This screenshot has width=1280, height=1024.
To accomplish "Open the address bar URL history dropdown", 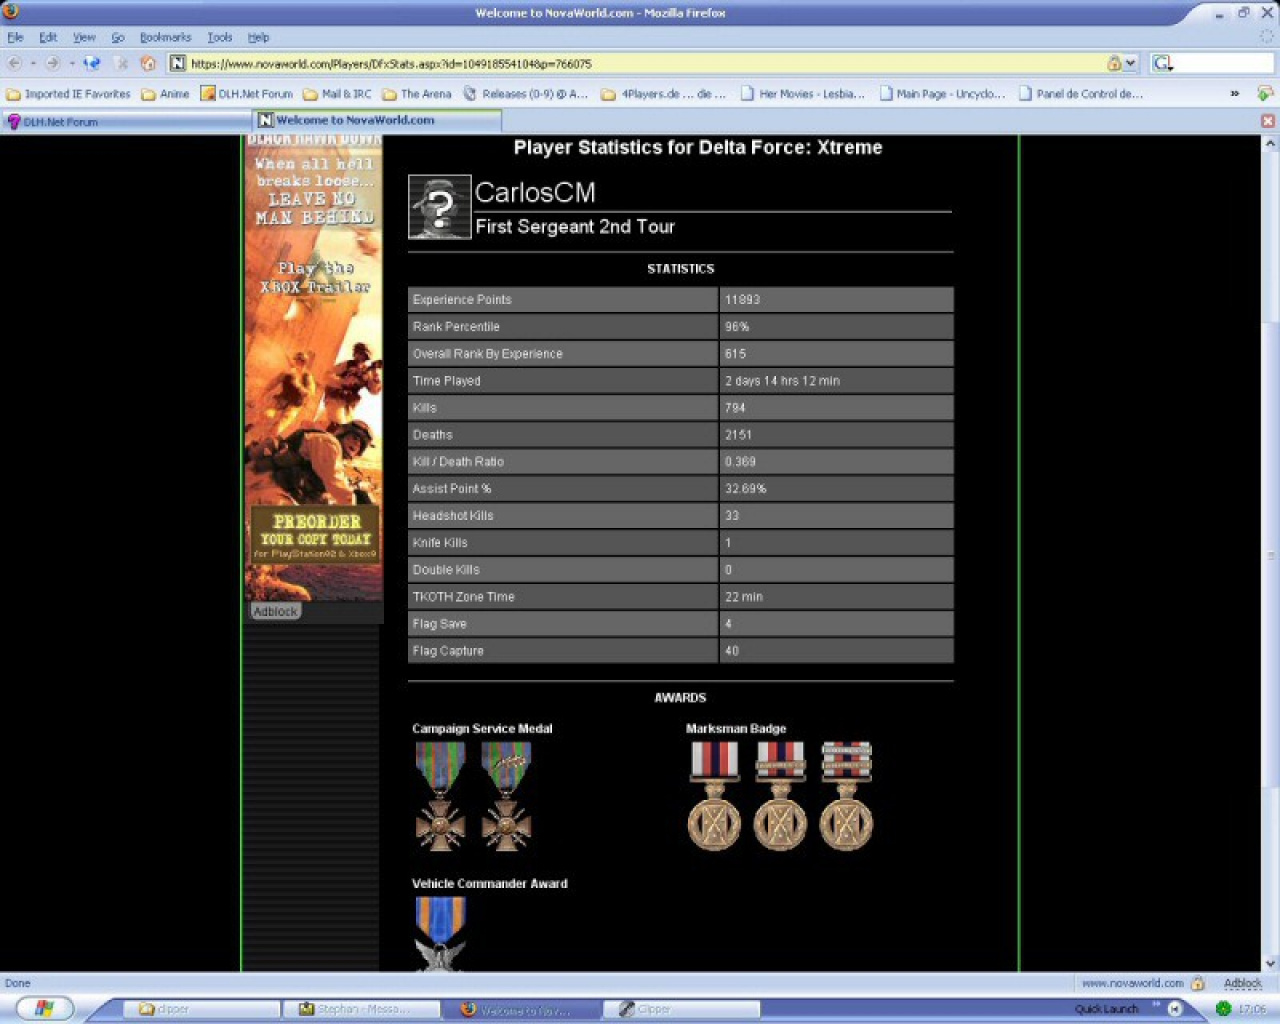I will pos(1131,63).
